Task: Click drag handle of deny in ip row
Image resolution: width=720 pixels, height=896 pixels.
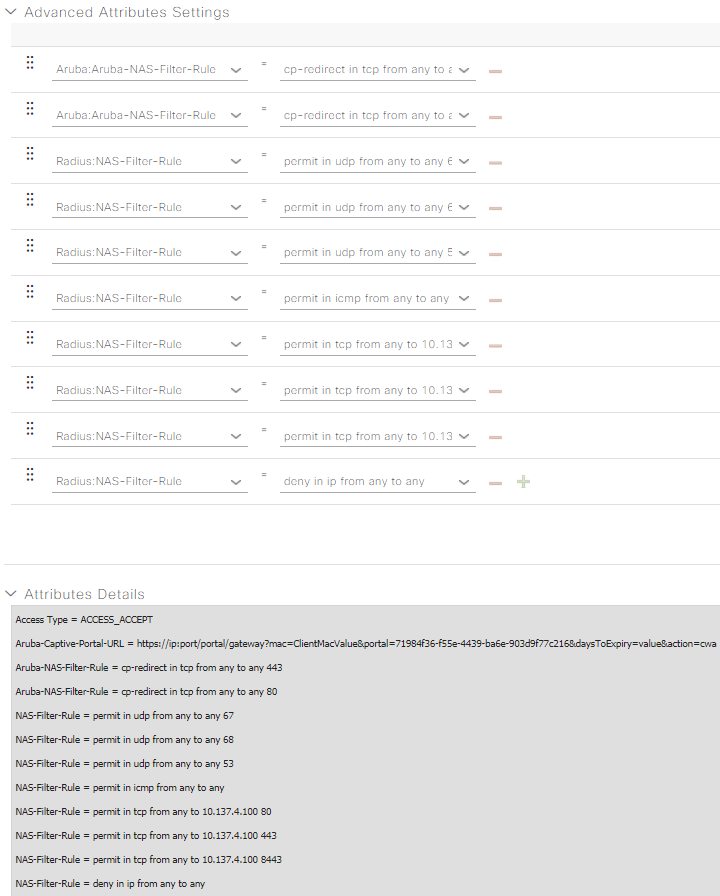Action: 30,474
